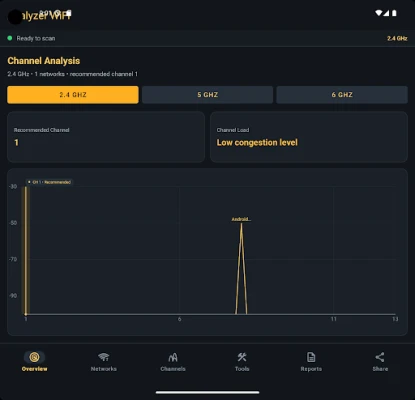This screenshot has width=415, height=400.
Task: Click the Recommended Channel card
Action: click(106, 137)
